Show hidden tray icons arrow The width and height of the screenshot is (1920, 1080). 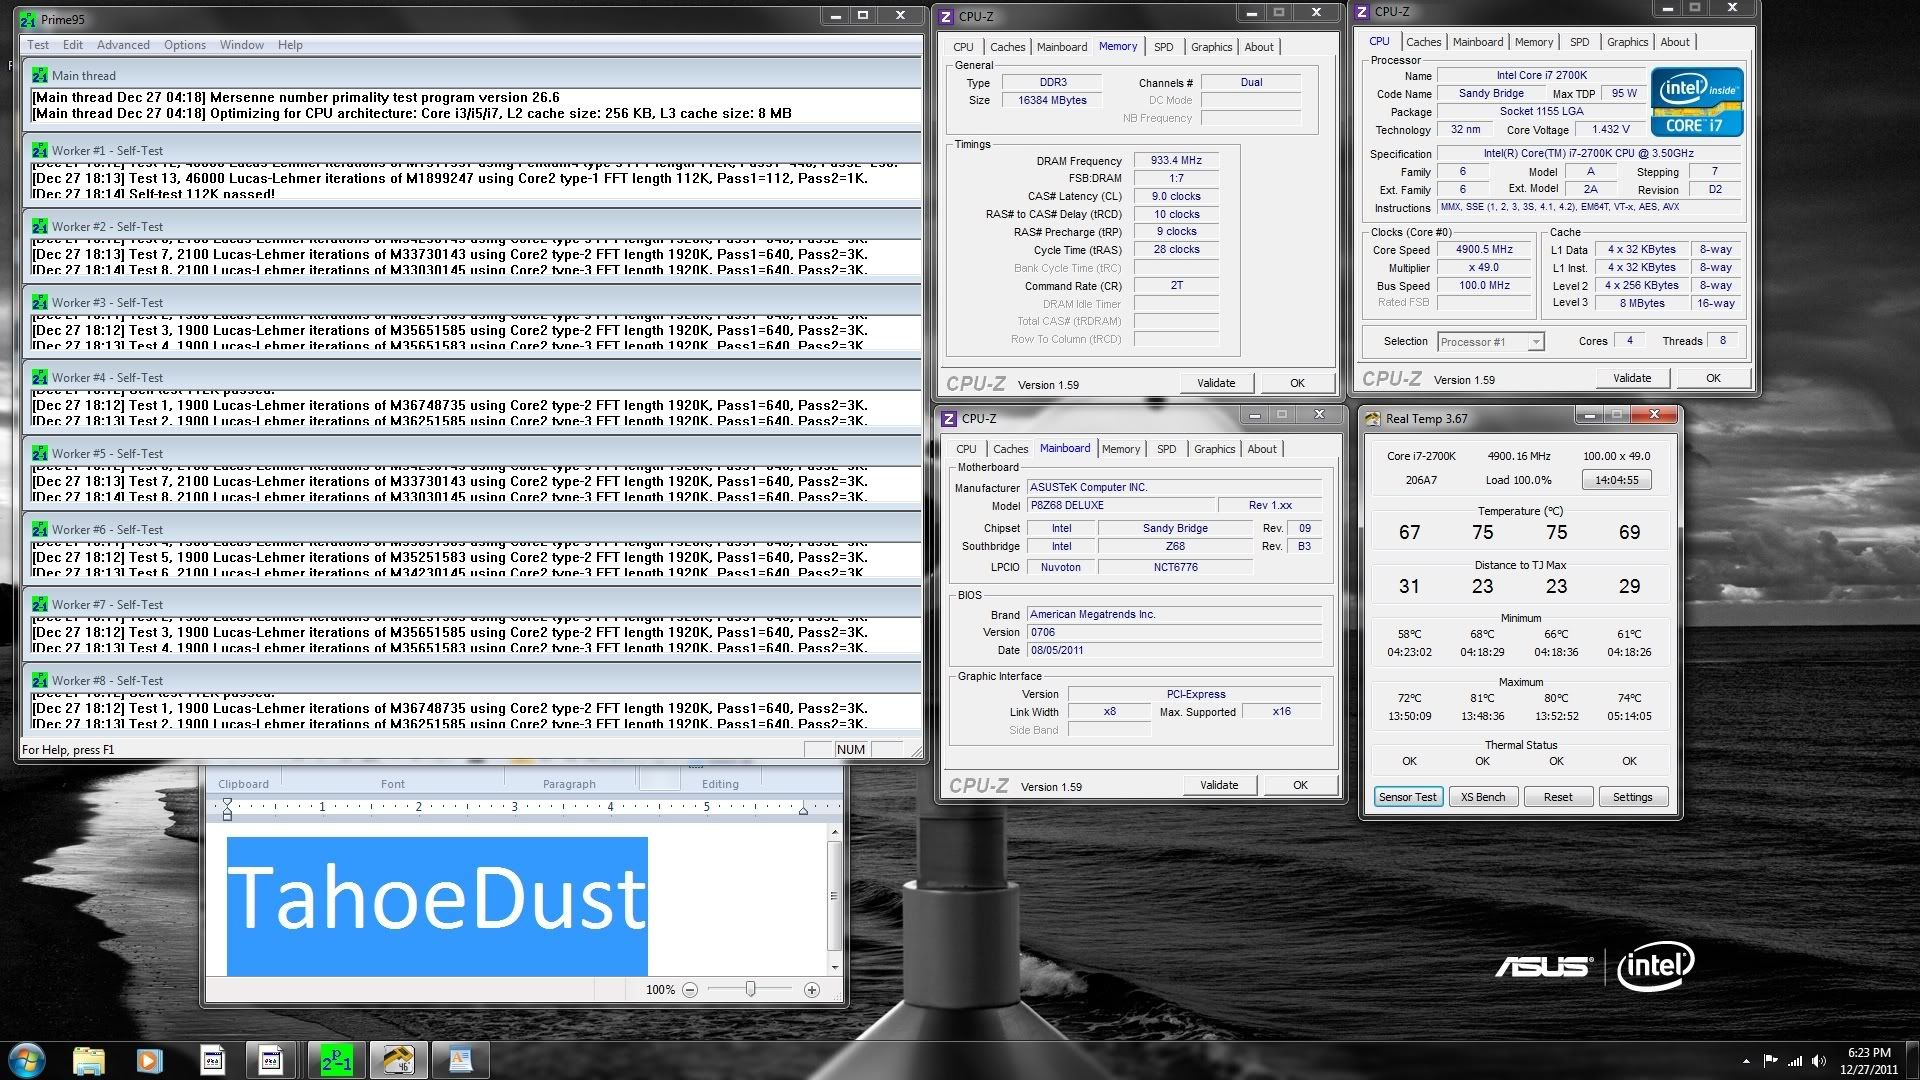pos(1746,1061)
